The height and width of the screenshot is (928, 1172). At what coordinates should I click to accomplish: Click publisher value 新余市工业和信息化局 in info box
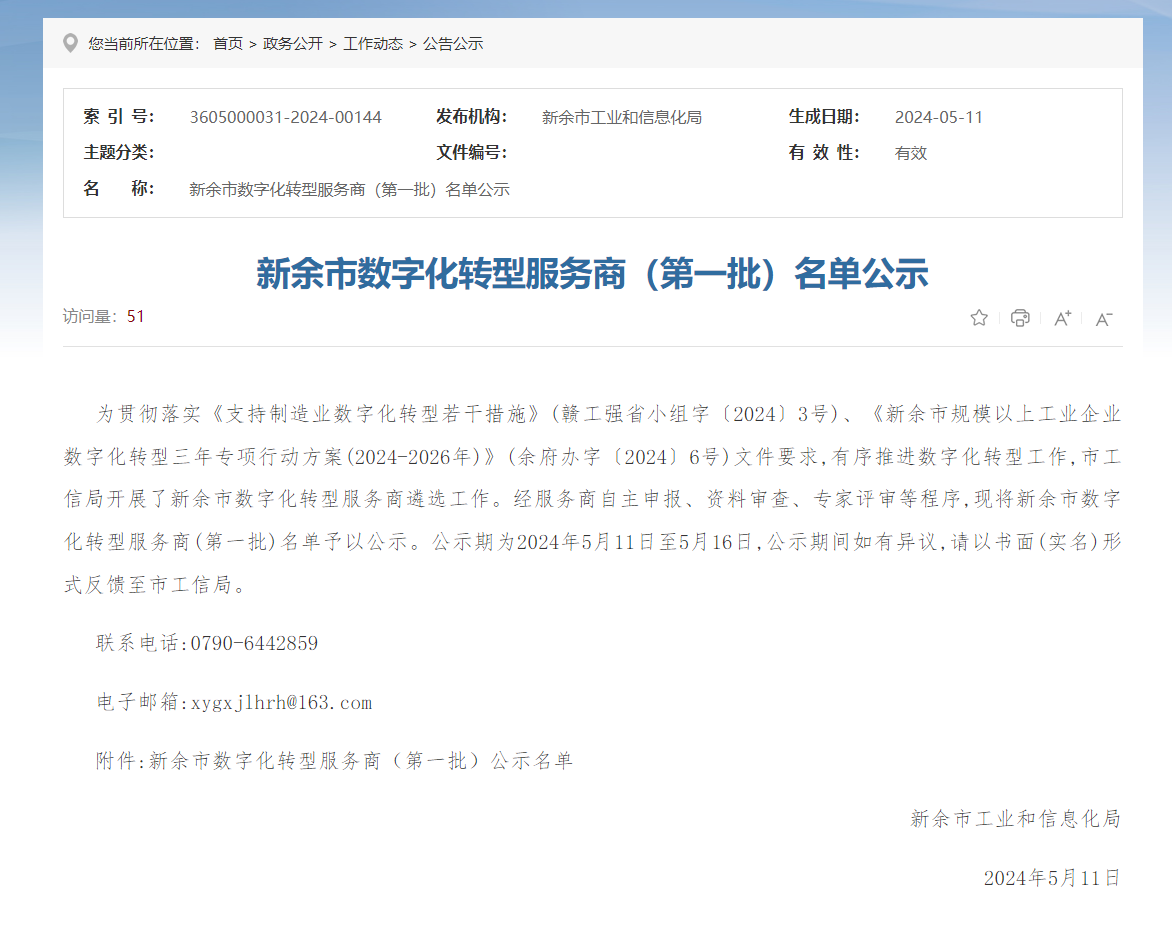(x=622, y=117)
